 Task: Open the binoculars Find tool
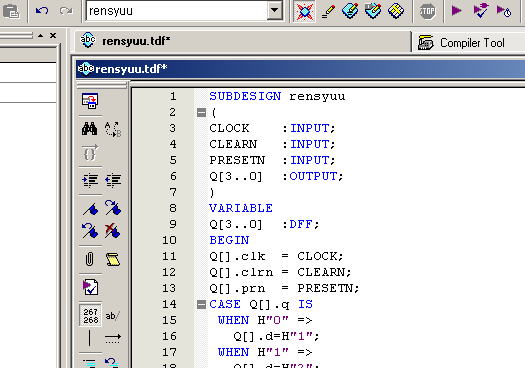coord(89,129)
